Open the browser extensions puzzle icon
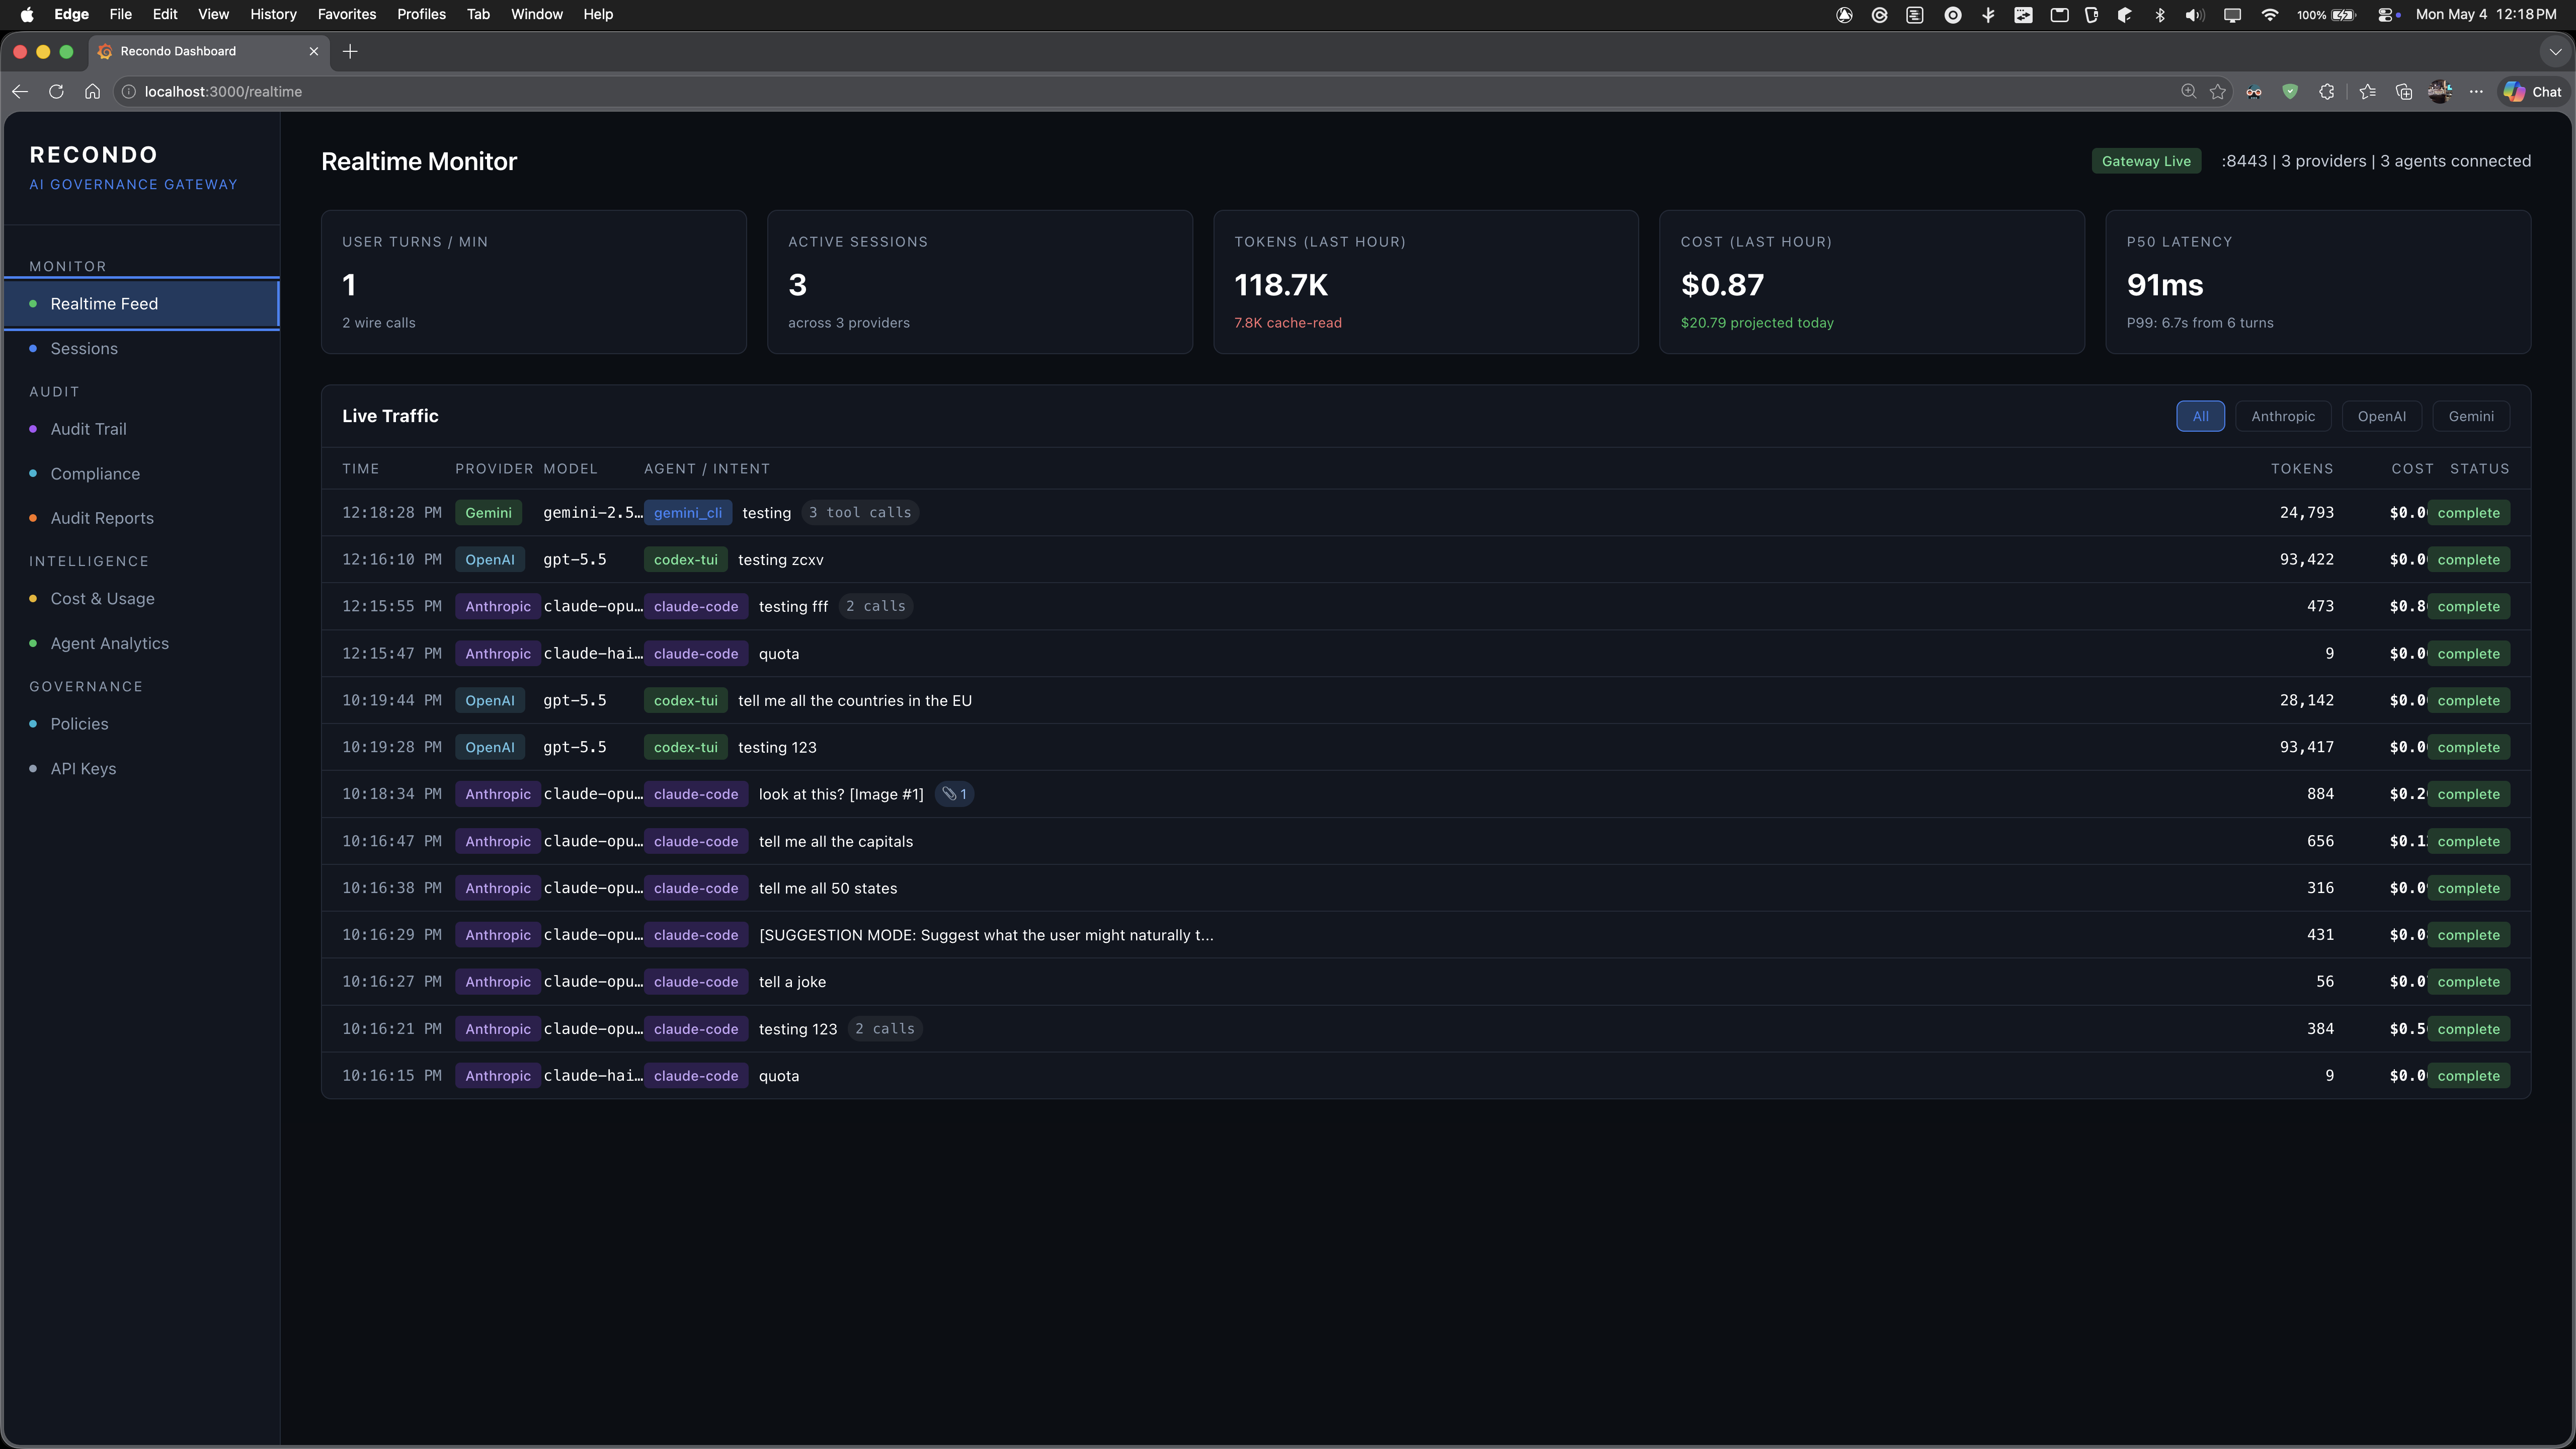 2327,91
